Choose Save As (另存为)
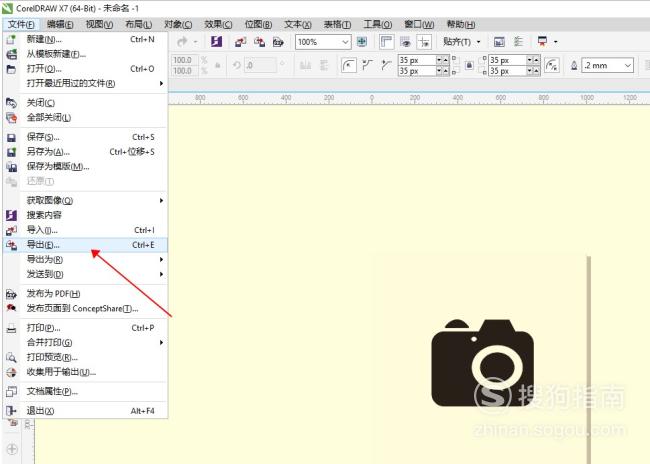 [85, 152]
